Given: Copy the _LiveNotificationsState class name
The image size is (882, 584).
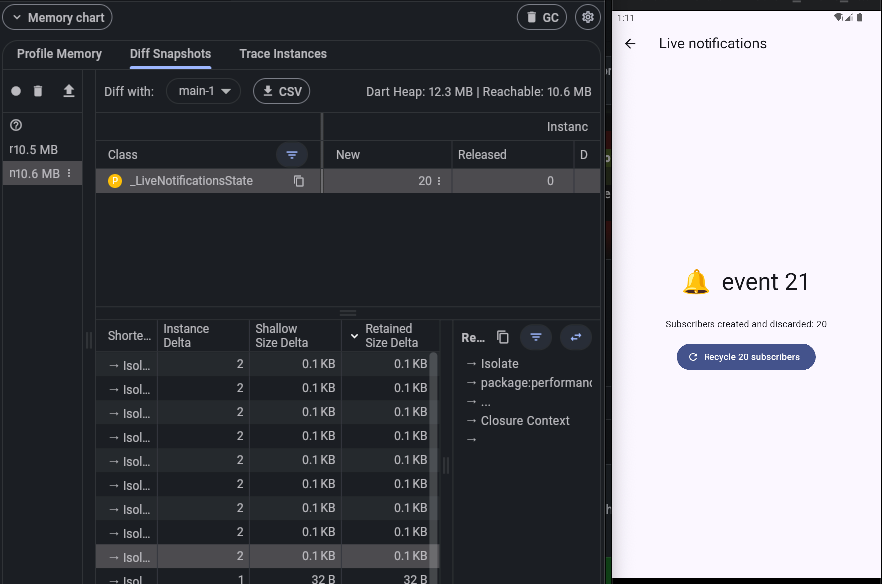Looking at the screenshot, I should [299, 181].
